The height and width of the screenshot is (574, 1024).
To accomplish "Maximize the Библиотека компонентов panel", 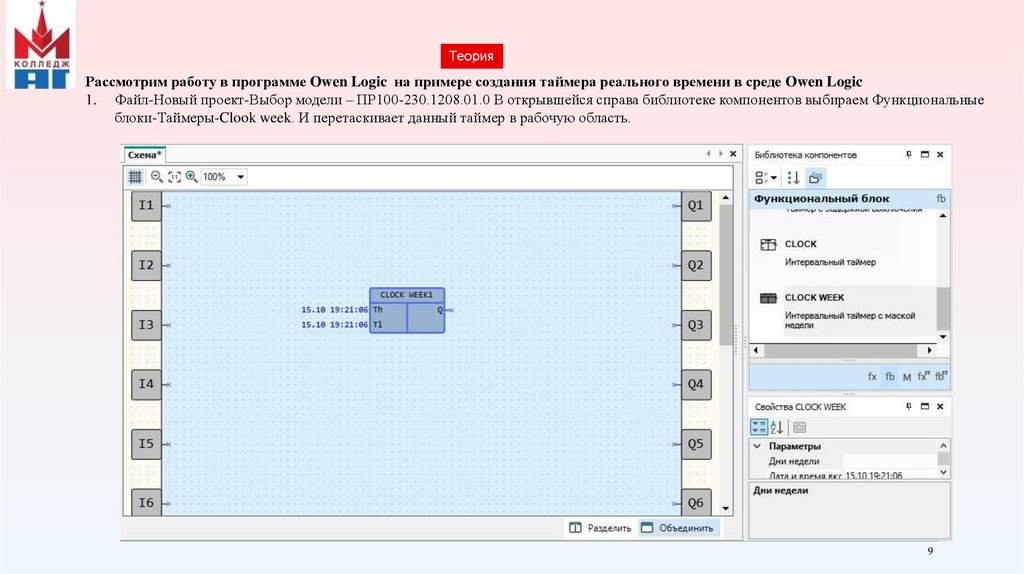I will [925, 155].
